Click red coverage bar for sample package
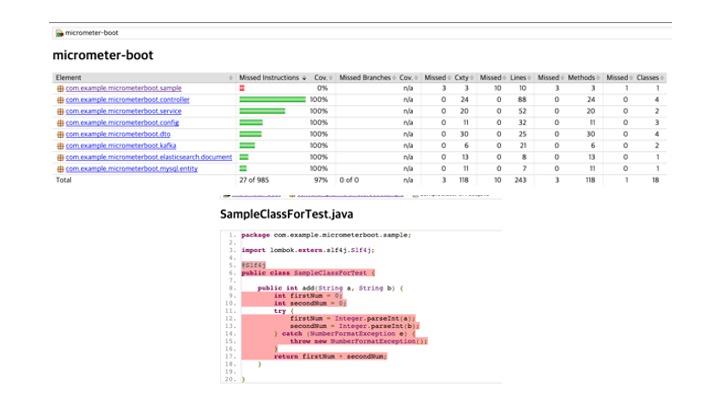The width and height of the screenshot is (720, 405). click(x=242, y=88)
